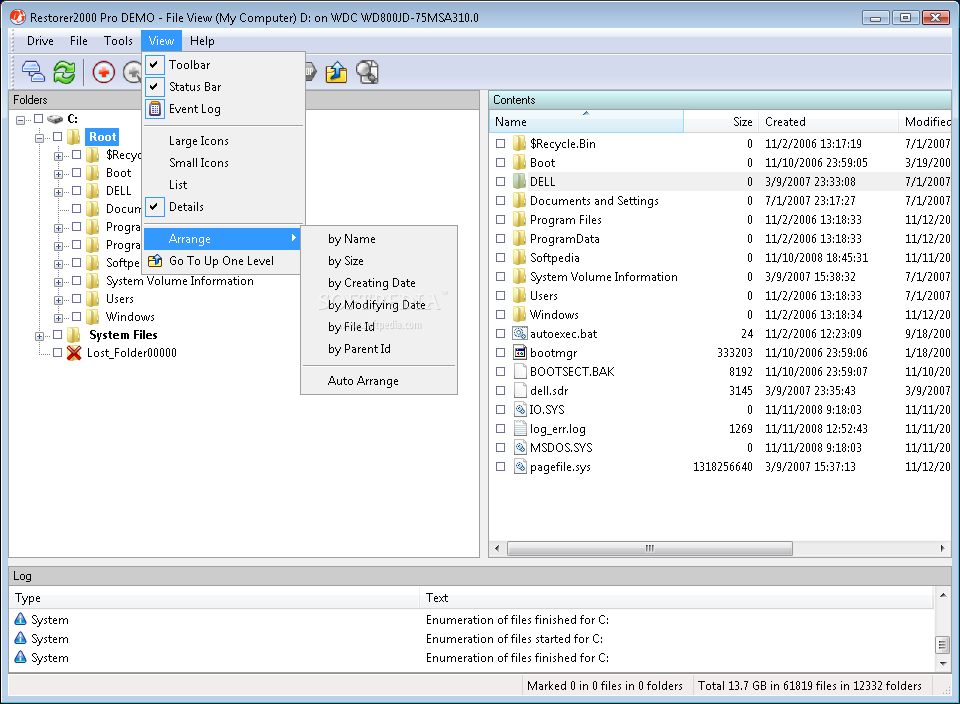Toggle the Status Bar checkmark
Screen dimensions: 960x704
[x=154, y=86]
